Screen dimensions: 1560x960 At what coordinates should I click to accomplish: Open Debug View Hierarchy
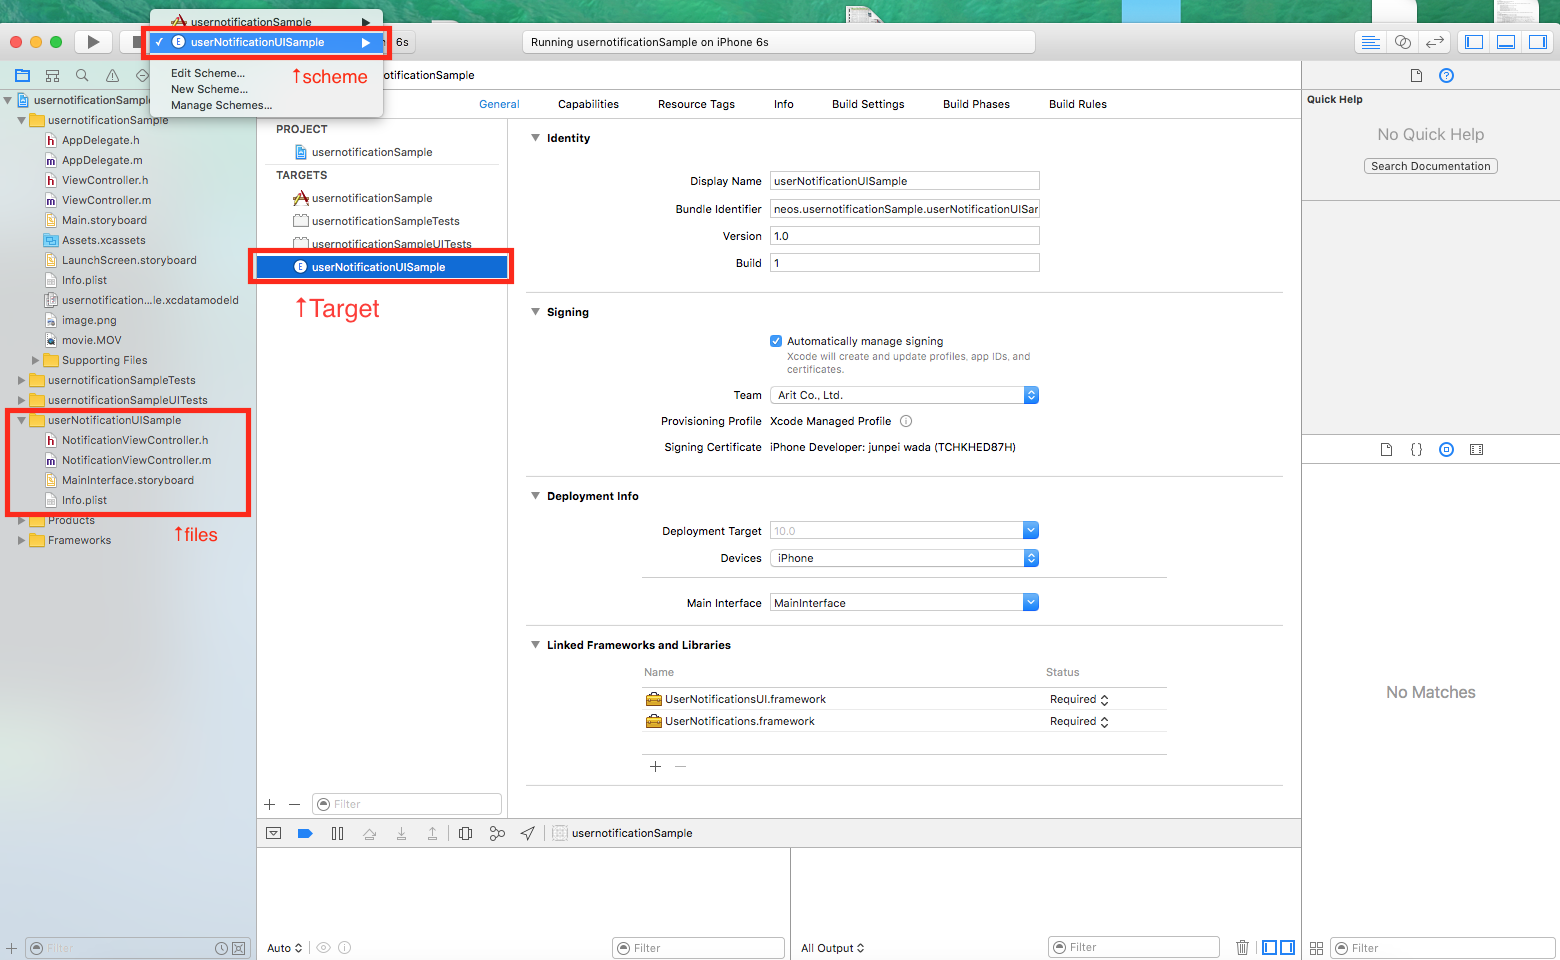[465, 833]
